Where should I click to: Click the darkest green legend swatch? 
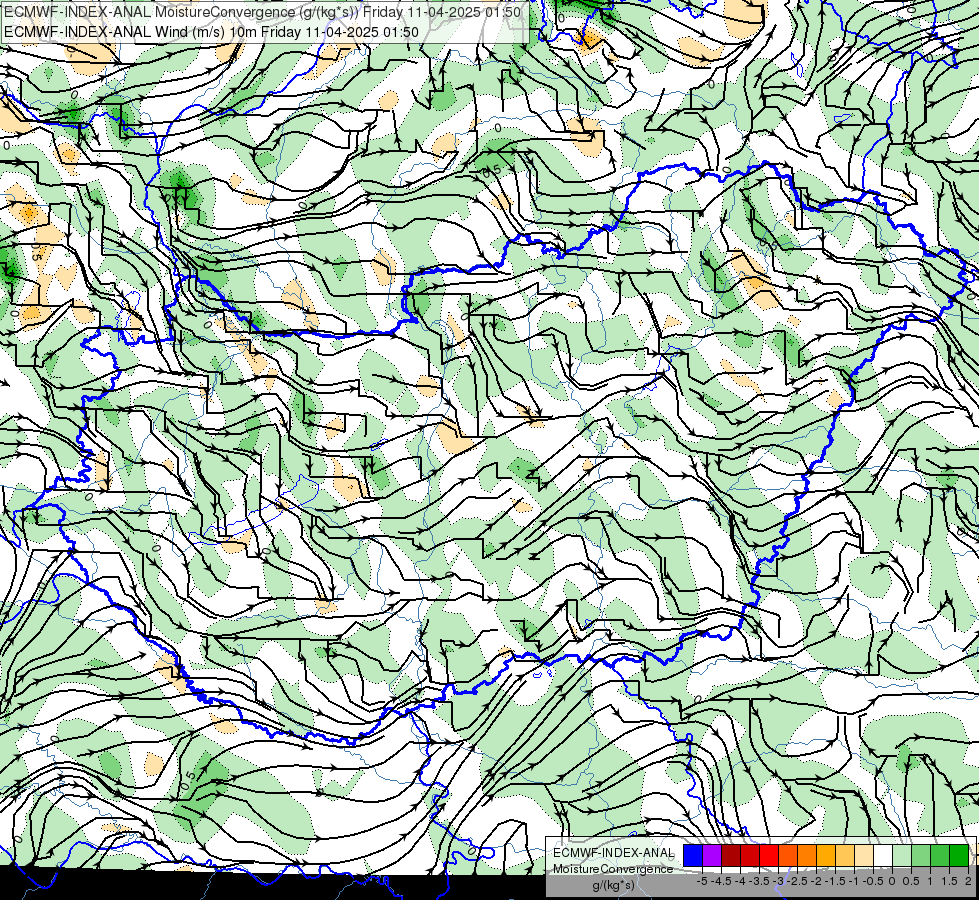click(x=959, y=855)
